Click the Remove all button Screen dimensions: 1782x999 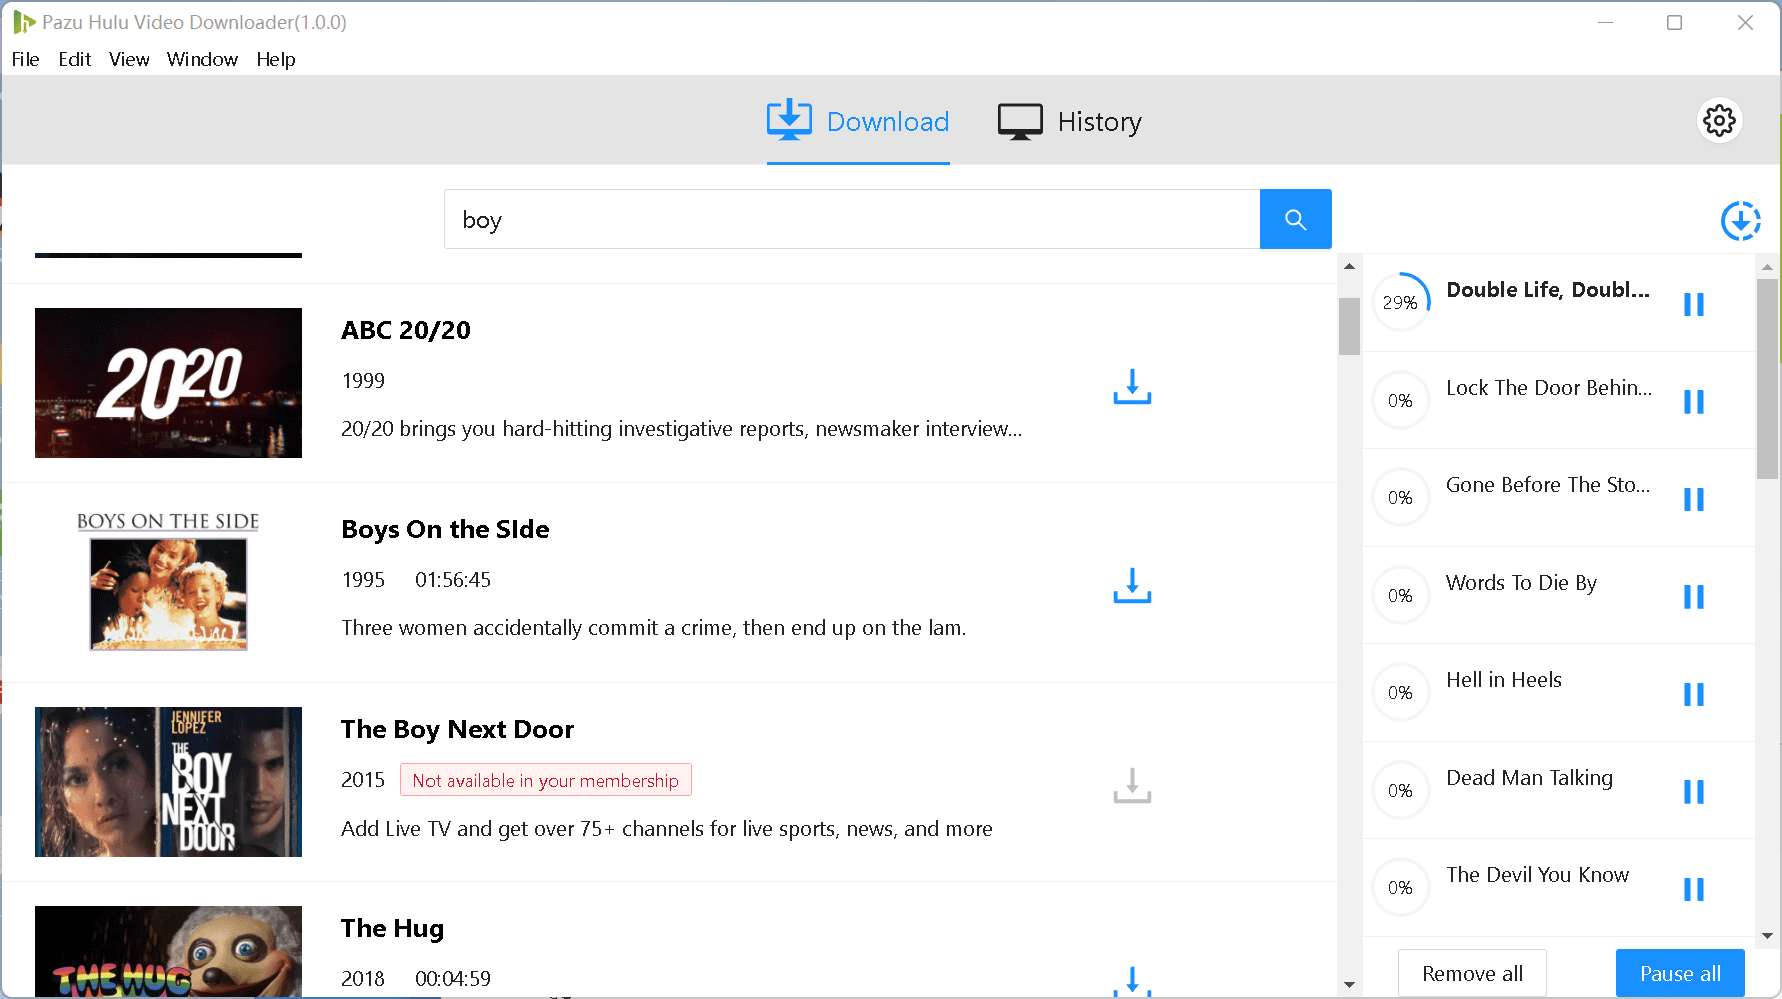[1472, 973]
